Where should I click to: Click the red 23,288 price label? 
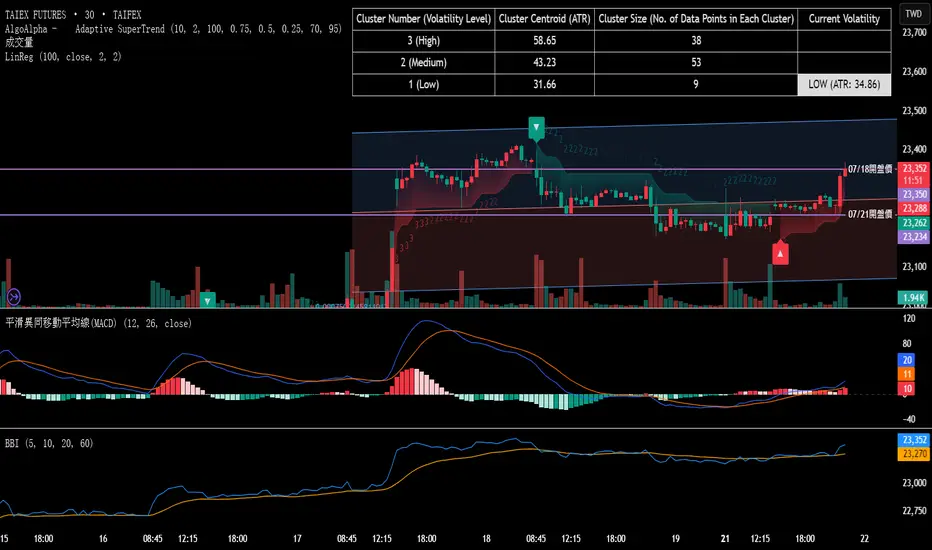pos(914,209)
